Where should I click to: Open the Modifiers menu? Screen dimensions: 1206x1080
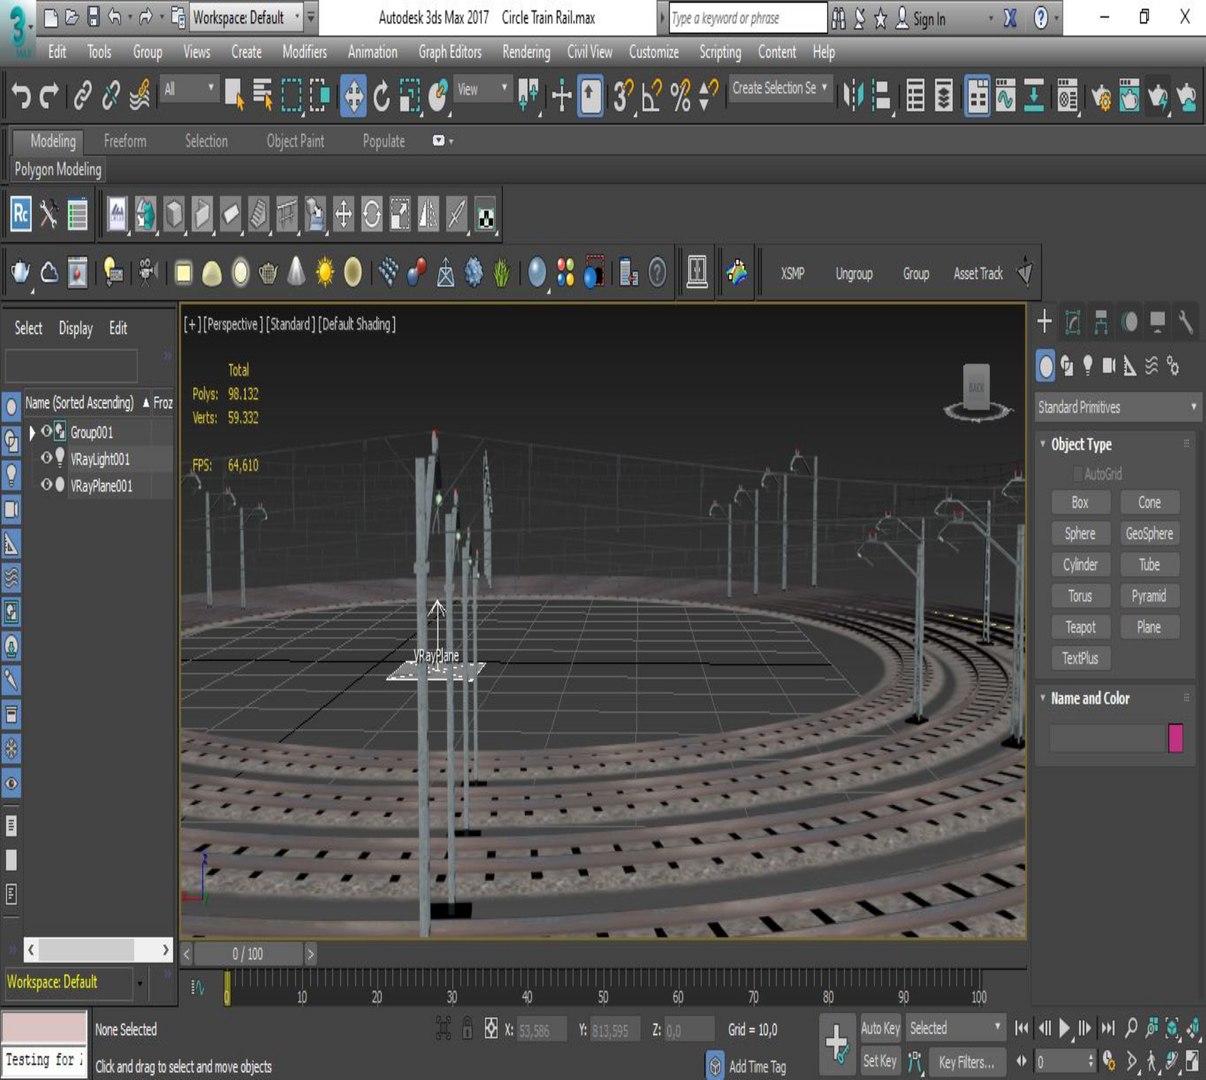[x=304, y=52]
